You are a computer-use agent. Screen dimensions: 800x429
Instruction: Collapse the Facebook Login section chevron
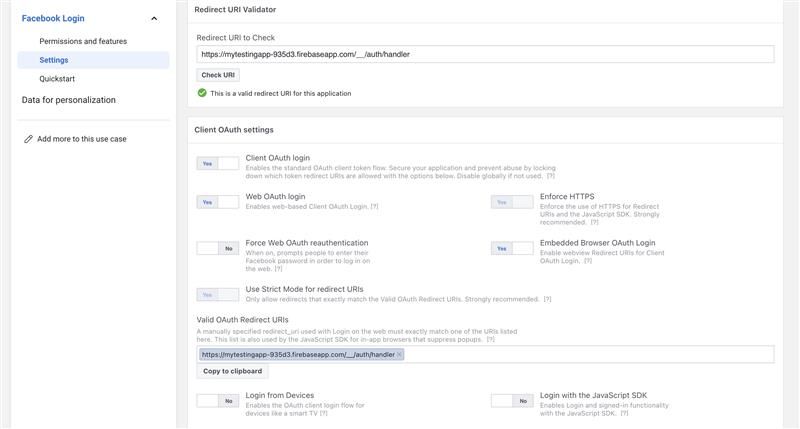click(154, 19)
